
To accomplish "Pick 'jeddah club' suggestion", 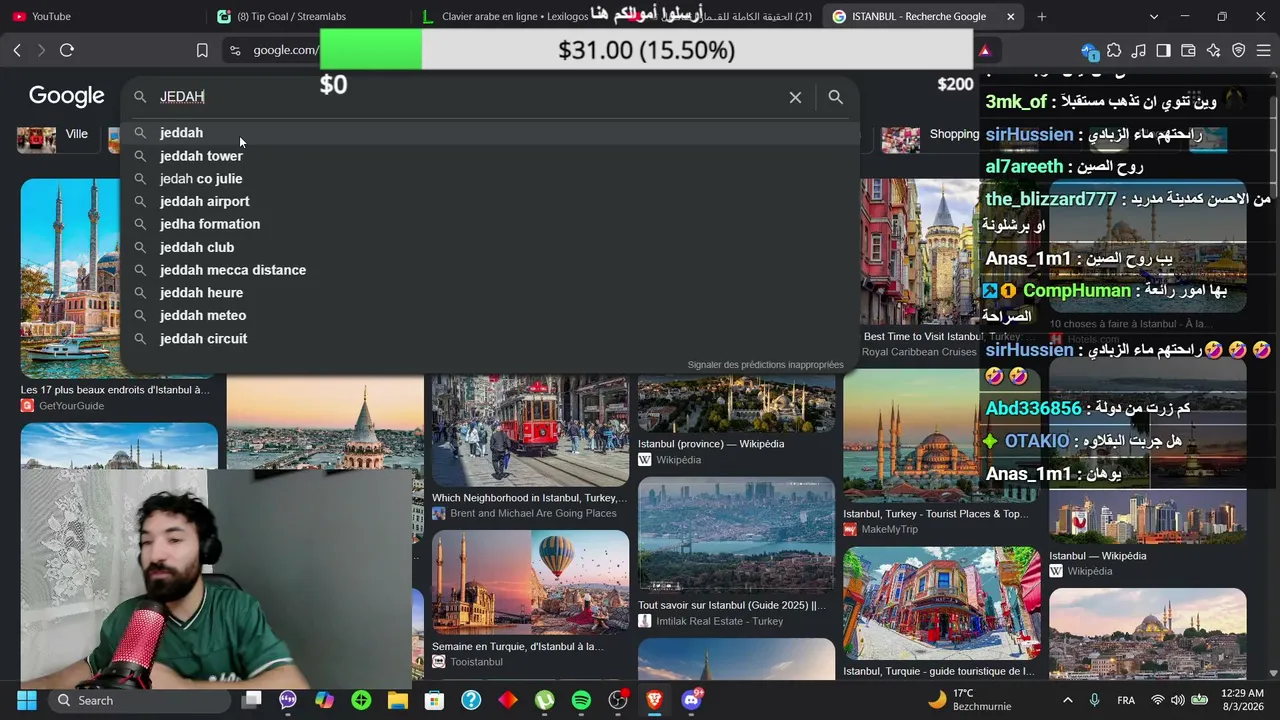I will click(490, 247).
